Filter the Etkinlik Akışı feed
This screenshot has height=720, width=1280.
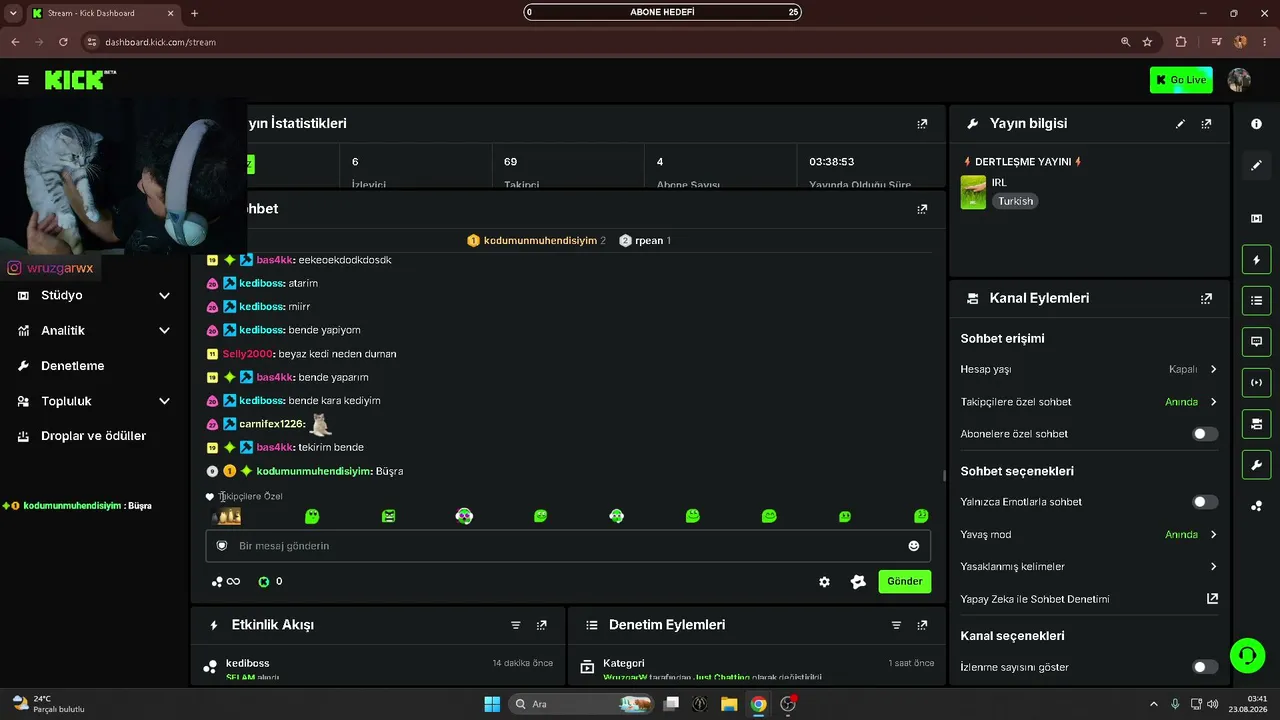[516, 625]
